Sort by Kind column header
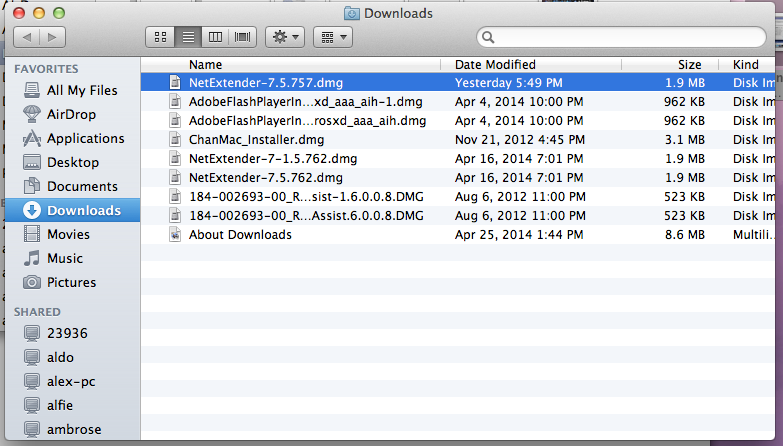 coord(747,64)
